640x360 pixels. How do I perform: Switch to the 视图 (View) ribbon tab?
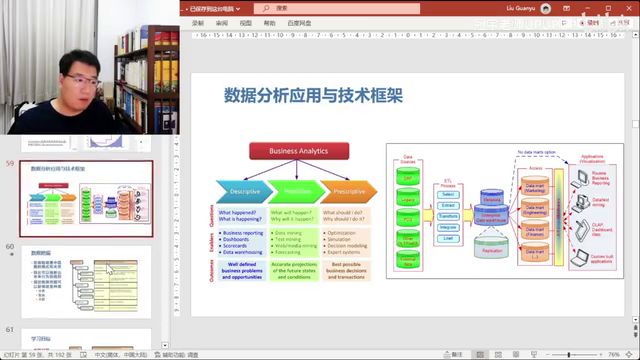[x=245, y=23]
